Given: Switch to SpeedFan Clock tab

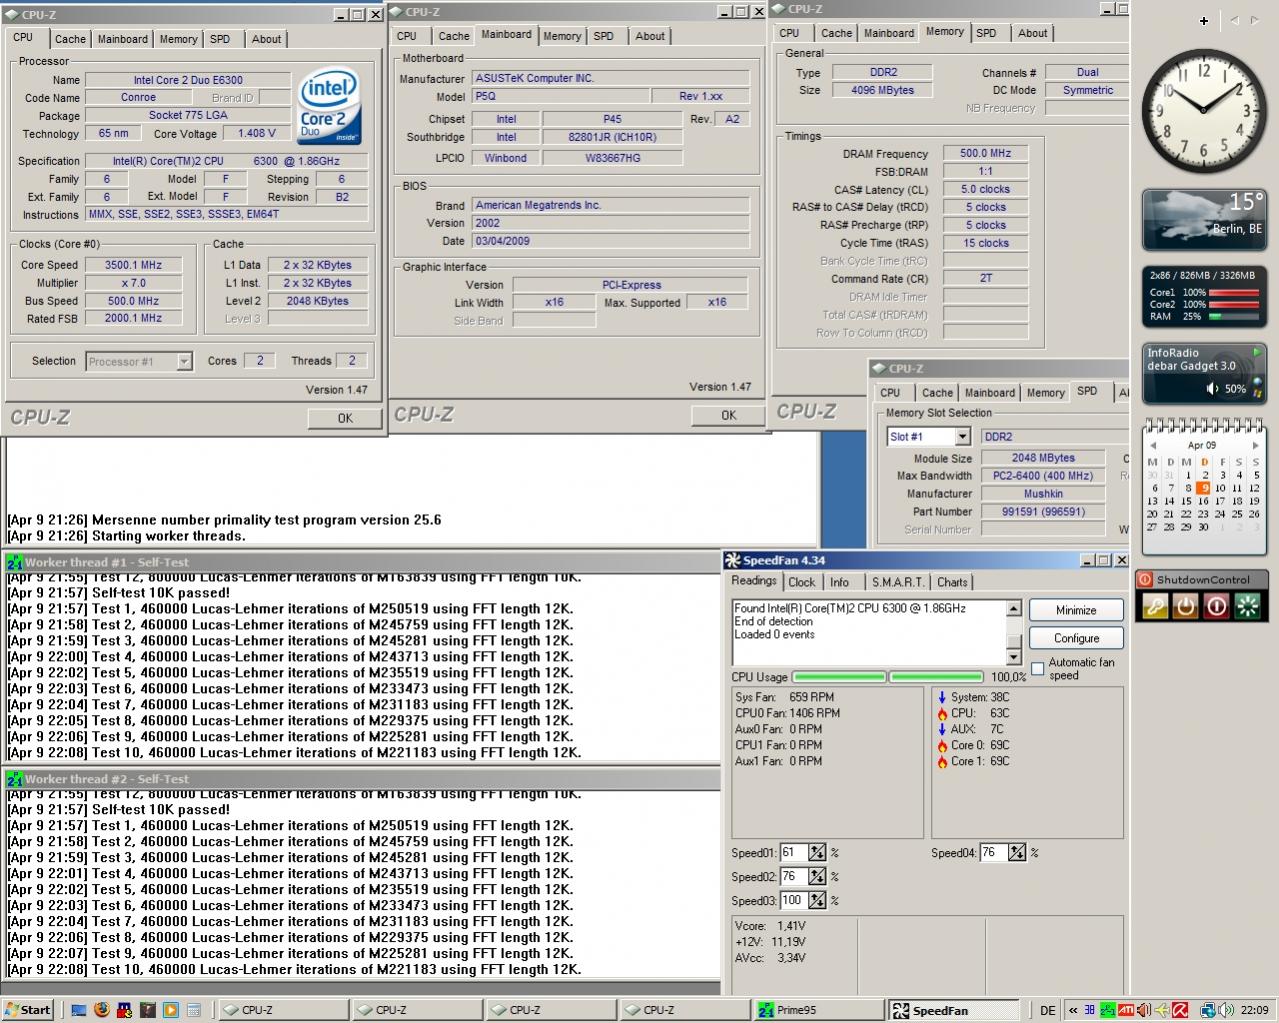Looking at the screenshot, I should [802, 582].
